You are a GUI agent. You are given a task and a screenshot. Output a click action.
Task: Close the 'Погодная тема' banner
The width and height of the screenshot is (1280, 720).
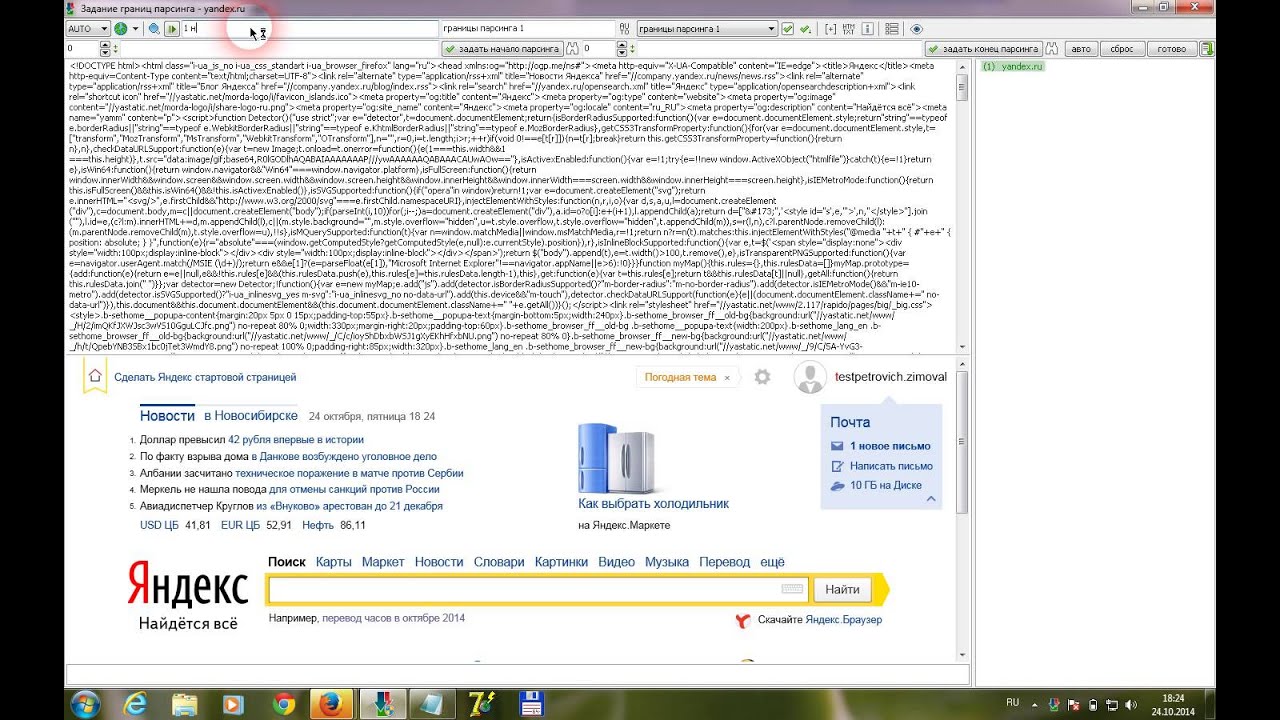coord(727,377)
